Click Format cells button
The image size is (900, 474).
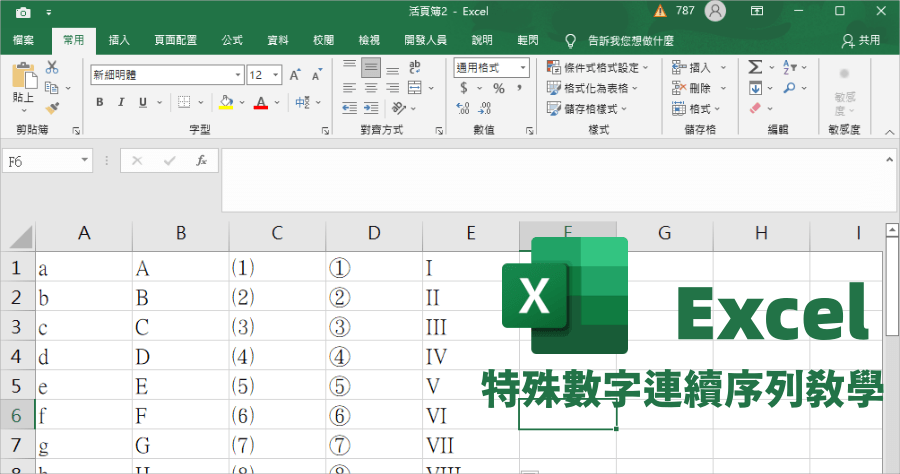(x=696, y=108)
